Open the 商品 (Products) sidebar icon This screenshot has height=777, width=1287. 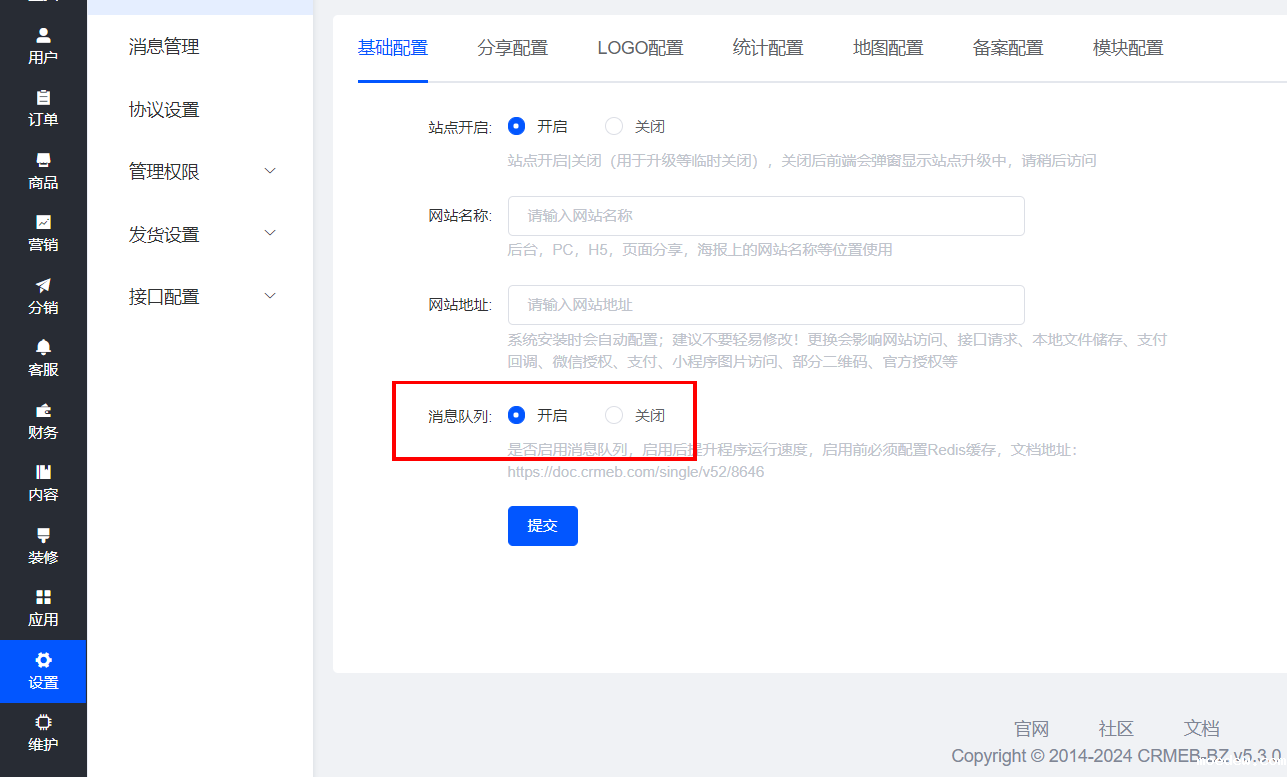[43, 160]
